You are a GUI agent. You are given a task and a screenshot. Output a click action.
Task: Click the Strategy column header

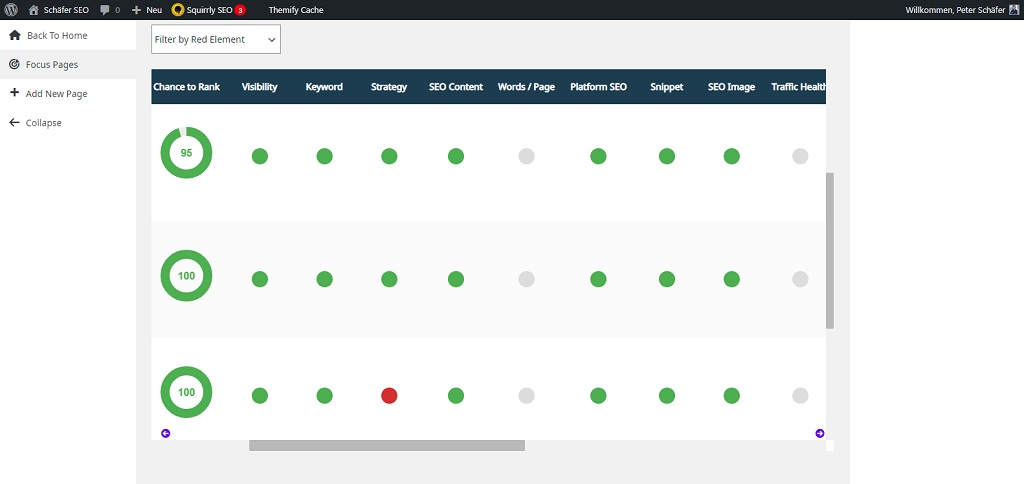point(389,87)
